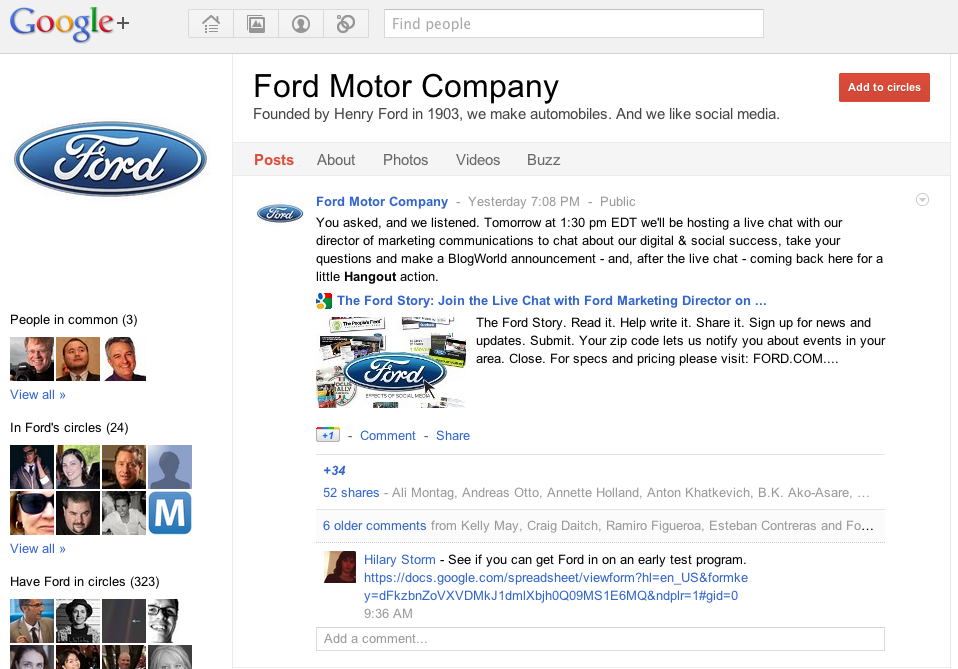Click Ford oval avatar beside the post
Screen dimensions: 958x669
(x=280, y=213)
